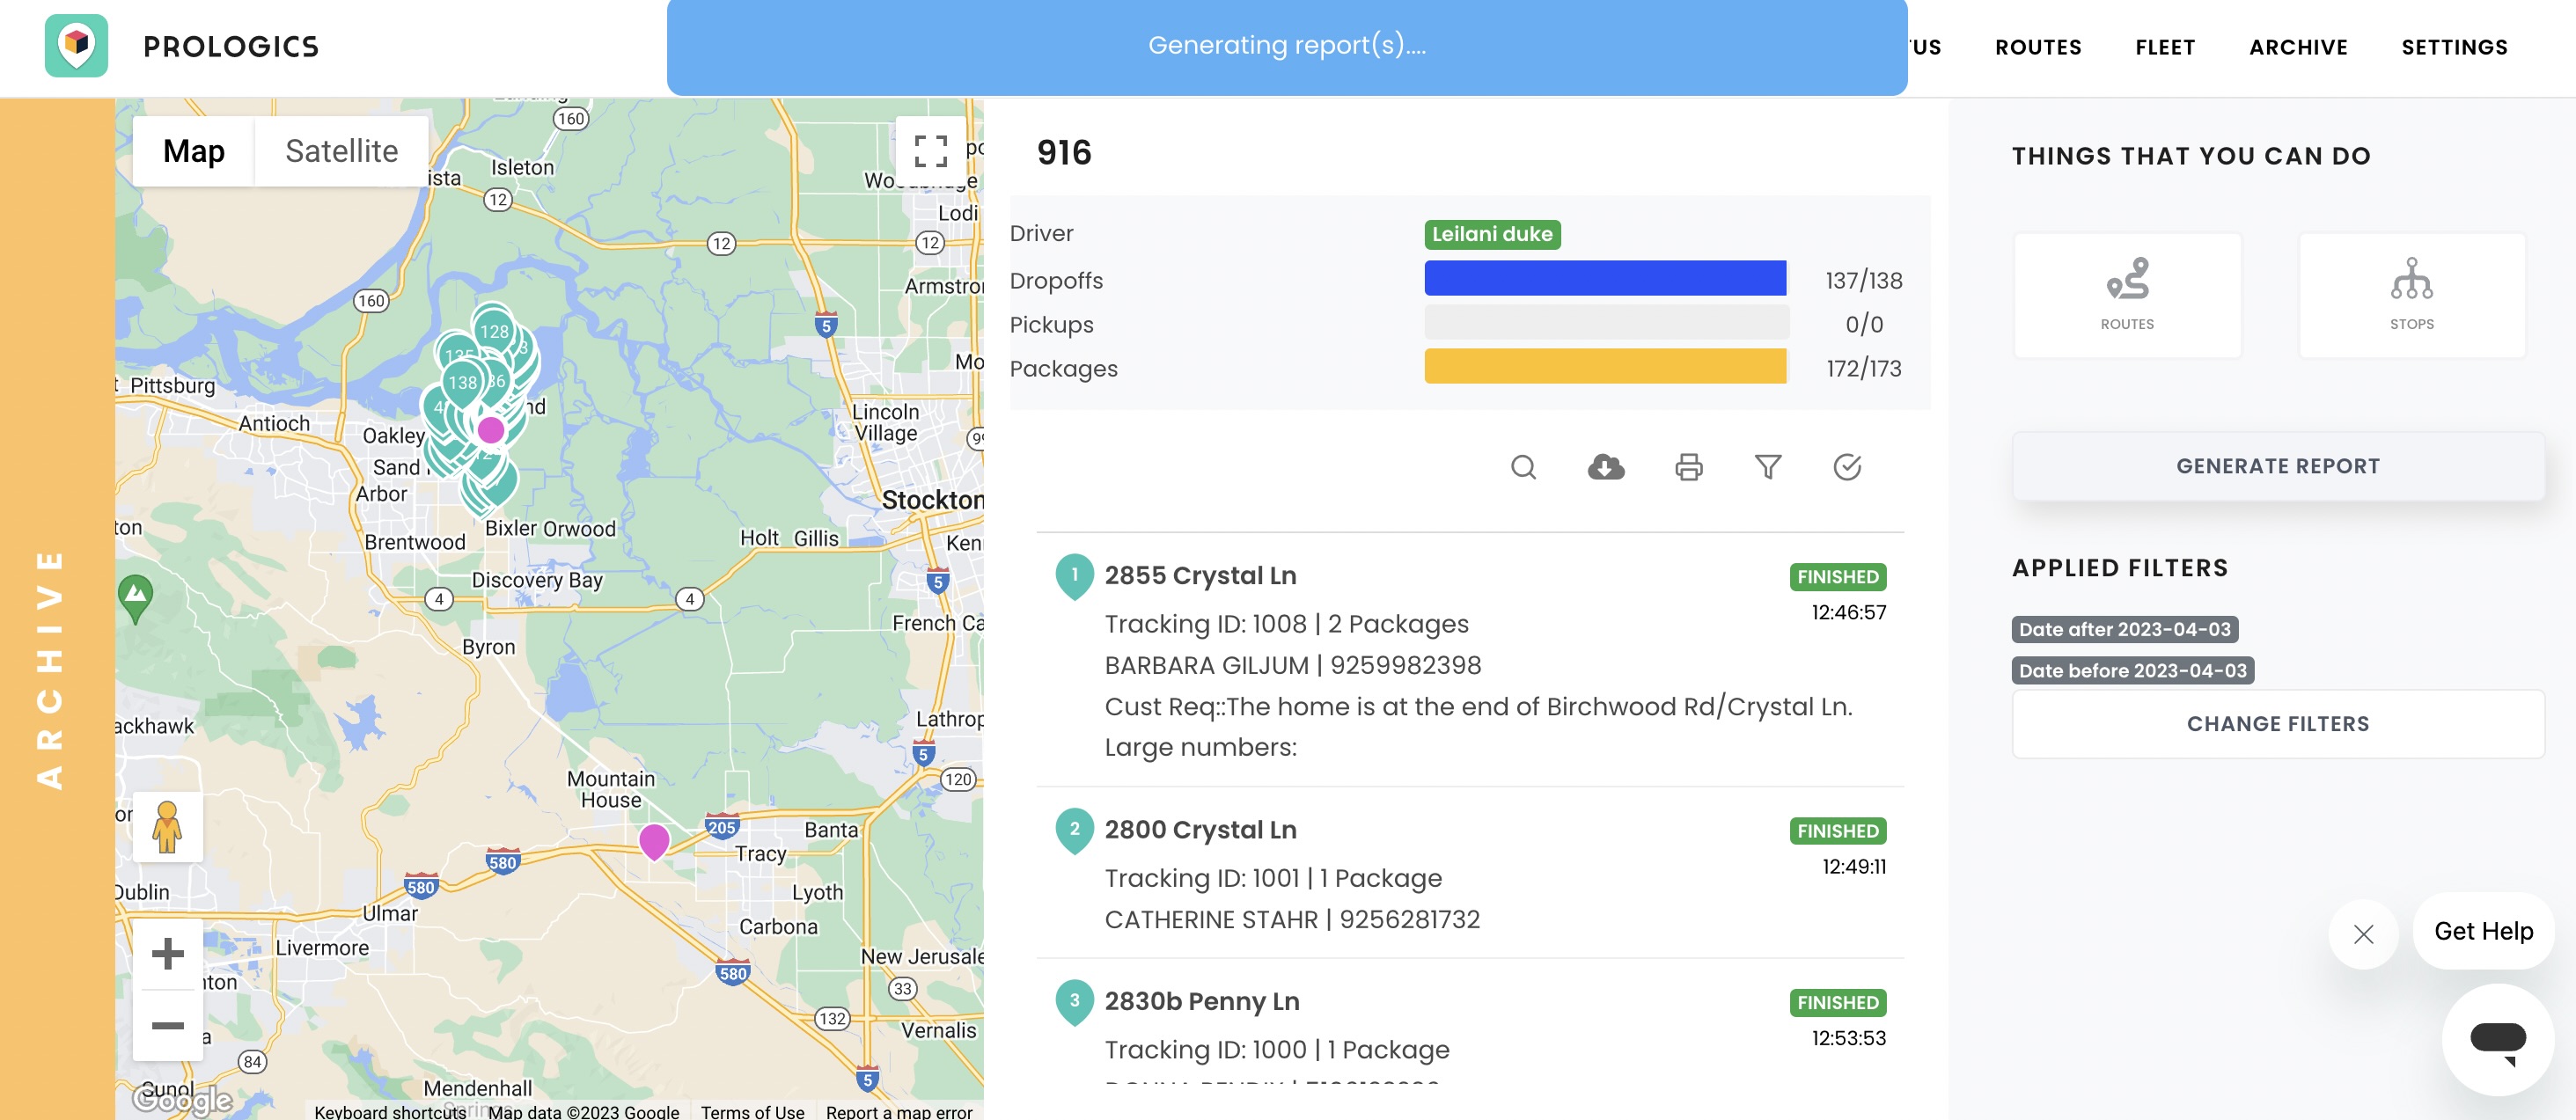Select the Map view type
This screenshot has width=2576, height=1120.
tap(194, 151)
